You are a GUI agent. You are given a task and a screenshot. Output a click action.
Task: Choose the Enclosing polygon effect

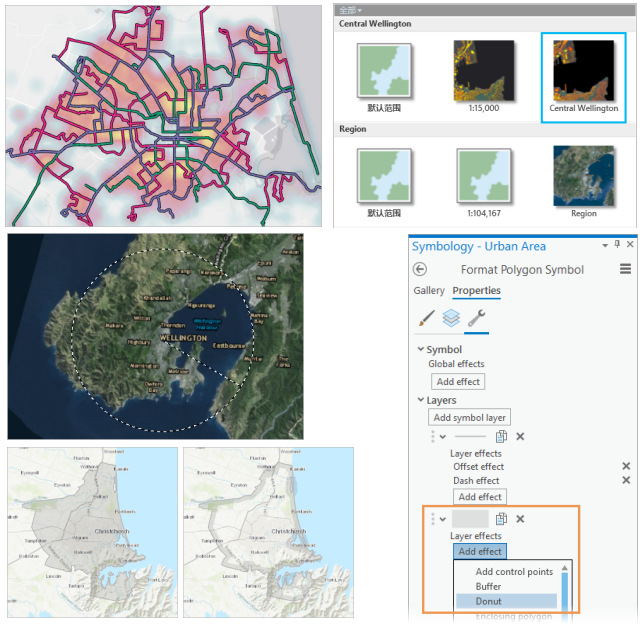(513, 616)
